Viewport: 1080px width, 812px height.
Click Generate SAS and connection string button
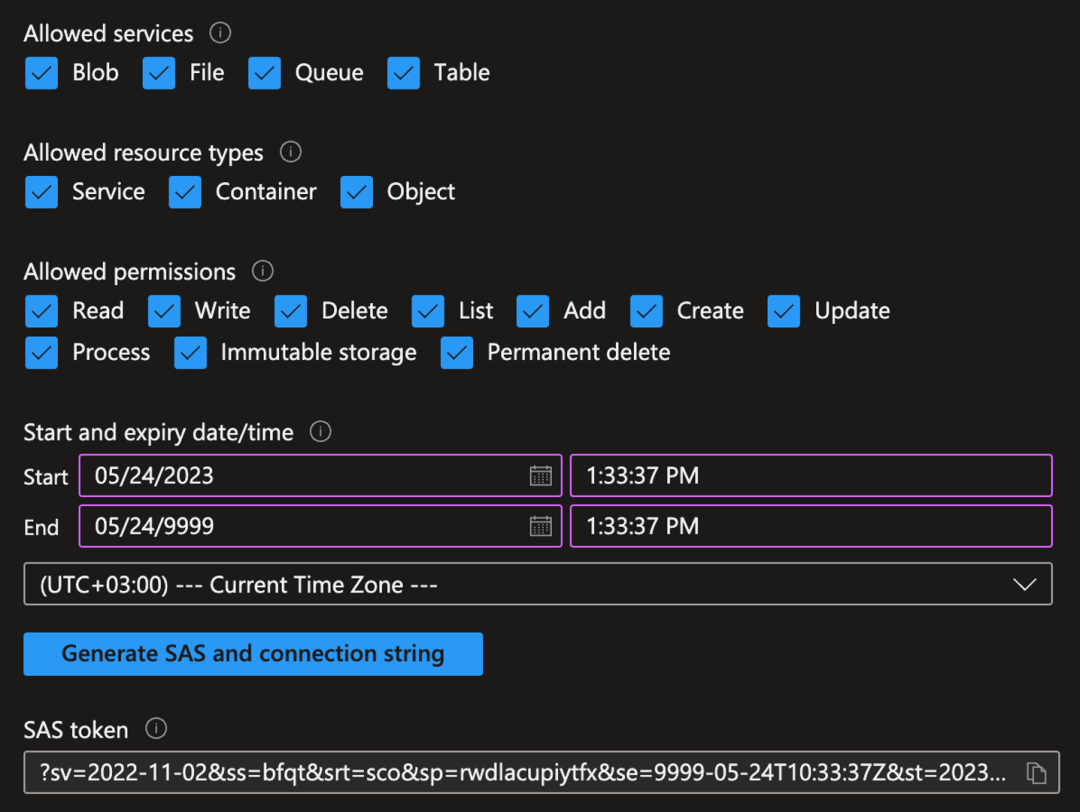[x=253, y=654]
